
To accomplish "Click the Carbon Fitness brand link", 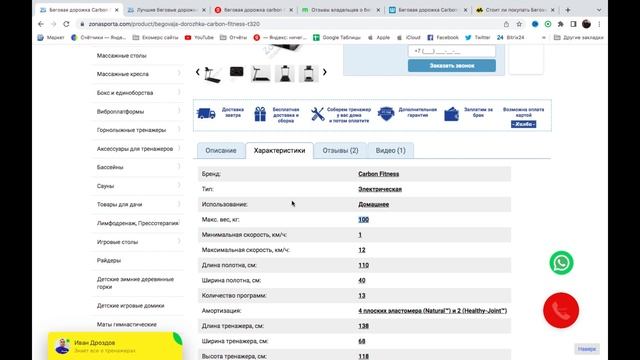I will [378, 174].
